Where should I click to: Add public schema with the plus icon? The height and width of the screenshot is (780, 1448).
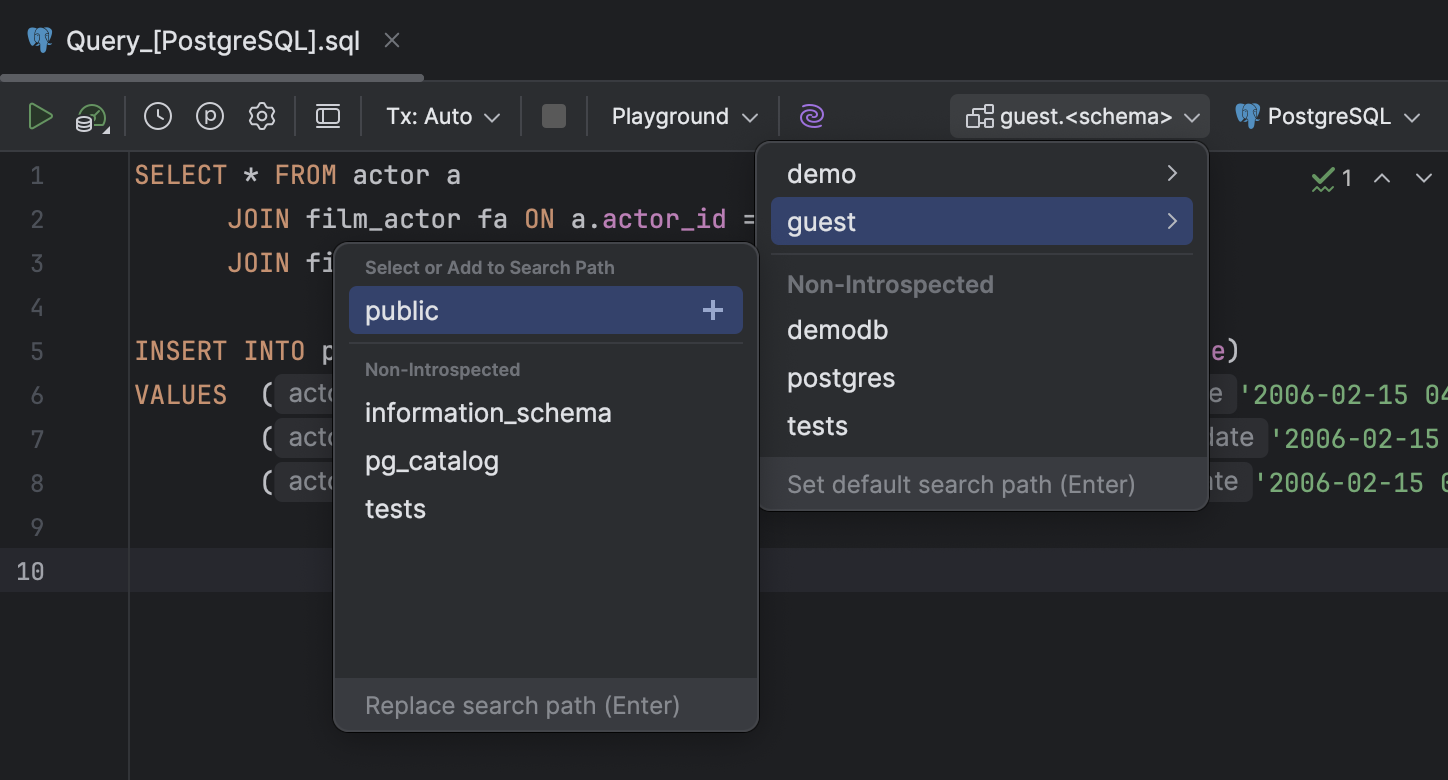pyautogui.click(x=712, y=310)
